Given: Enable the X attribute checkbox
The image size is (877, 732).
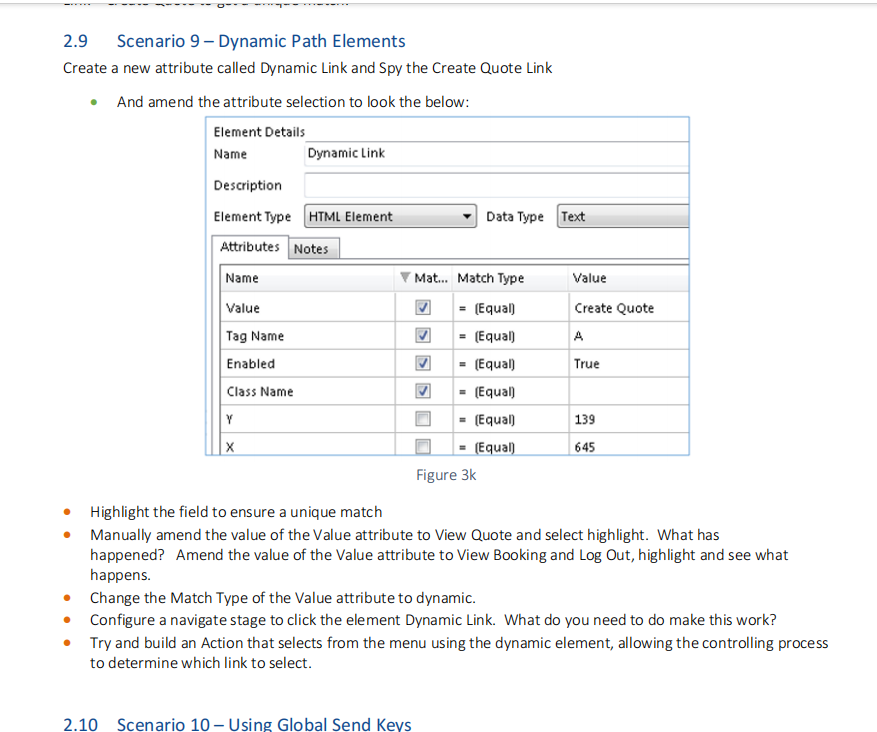Looking at the screenshot, I should click(423, 446).
